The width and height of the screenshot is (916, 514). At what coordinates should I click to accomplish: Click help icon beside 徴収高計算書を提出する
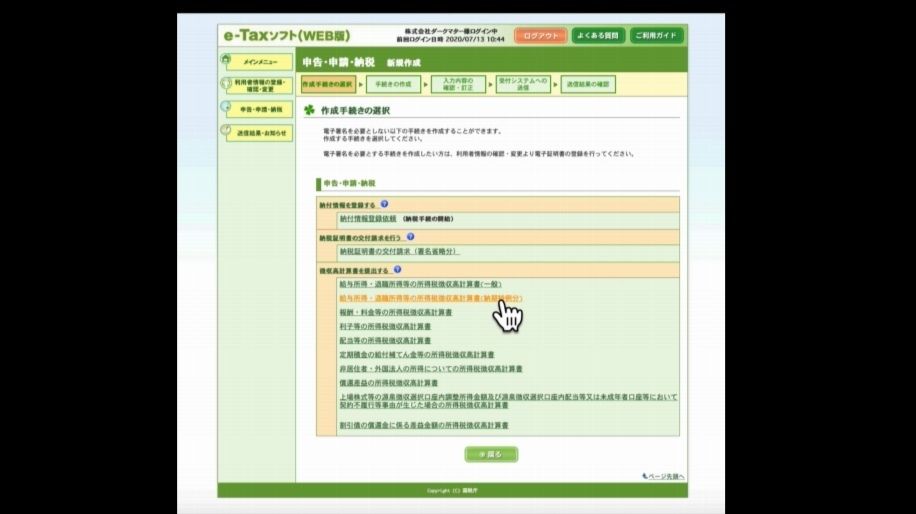coord(397,270)
